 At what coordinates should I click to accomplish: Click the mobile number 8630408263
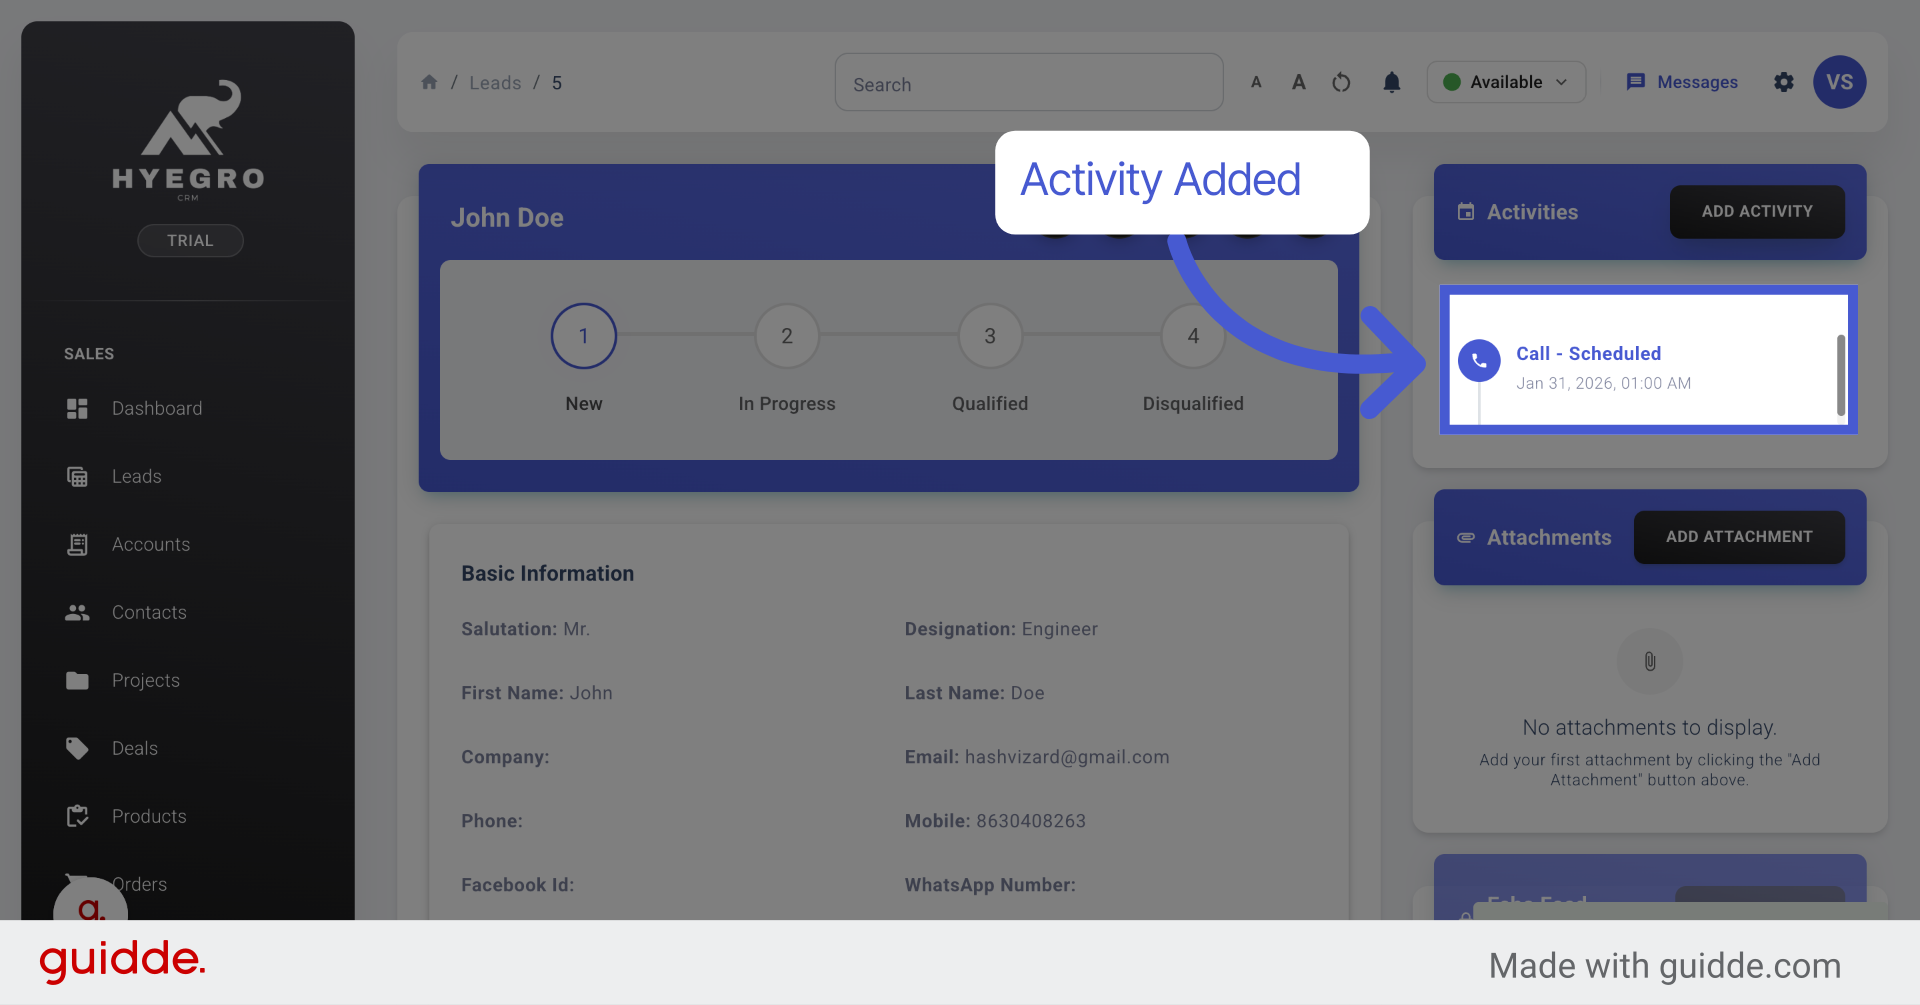click(x=1031, y=821)
